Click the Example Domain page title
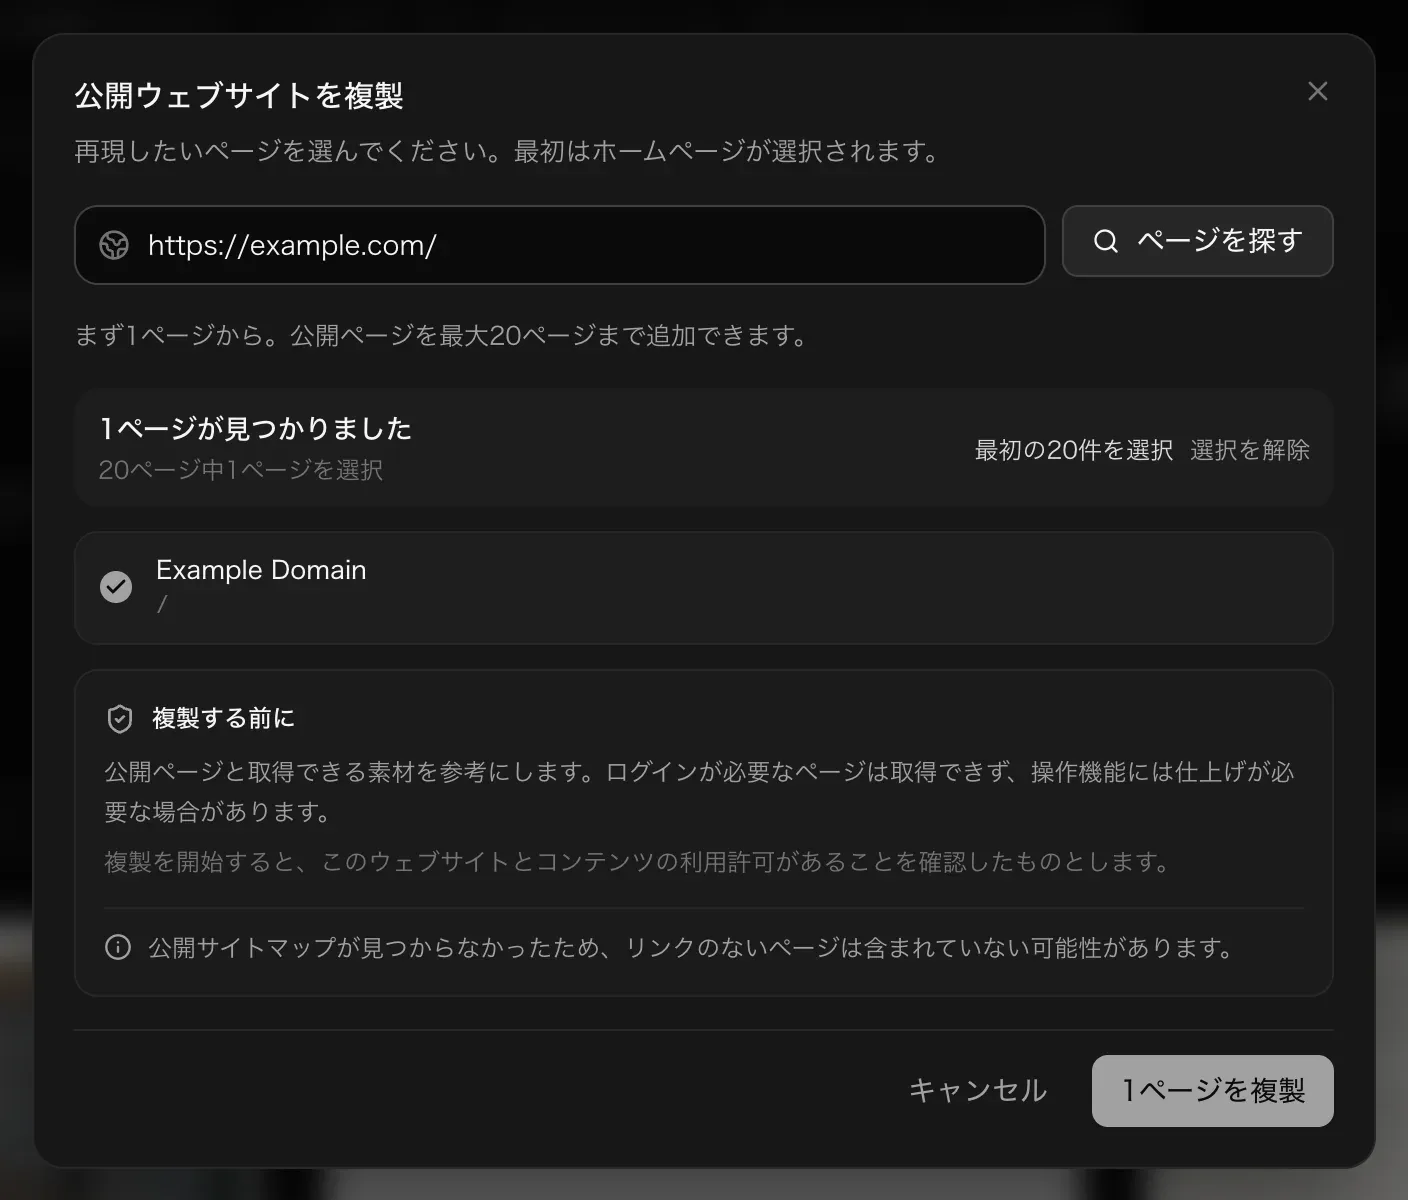1408x1200 pixels. (x=261, y=570)
